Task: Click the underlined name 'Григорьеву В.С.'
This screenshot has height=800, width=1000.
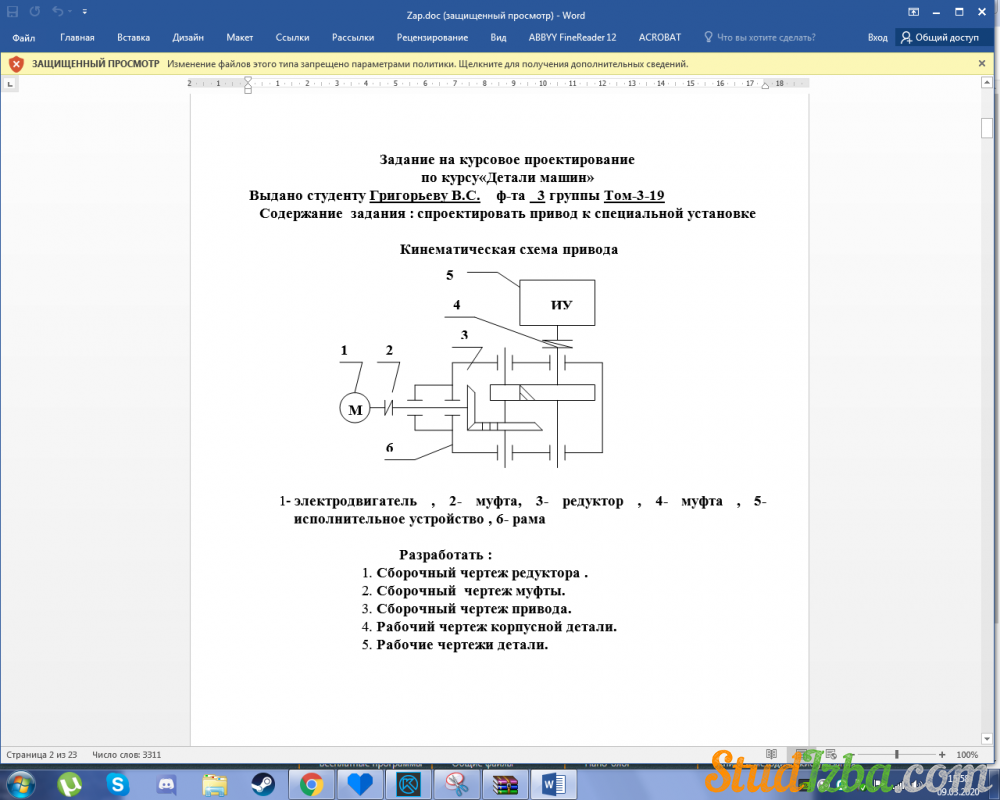Action: 425,196
